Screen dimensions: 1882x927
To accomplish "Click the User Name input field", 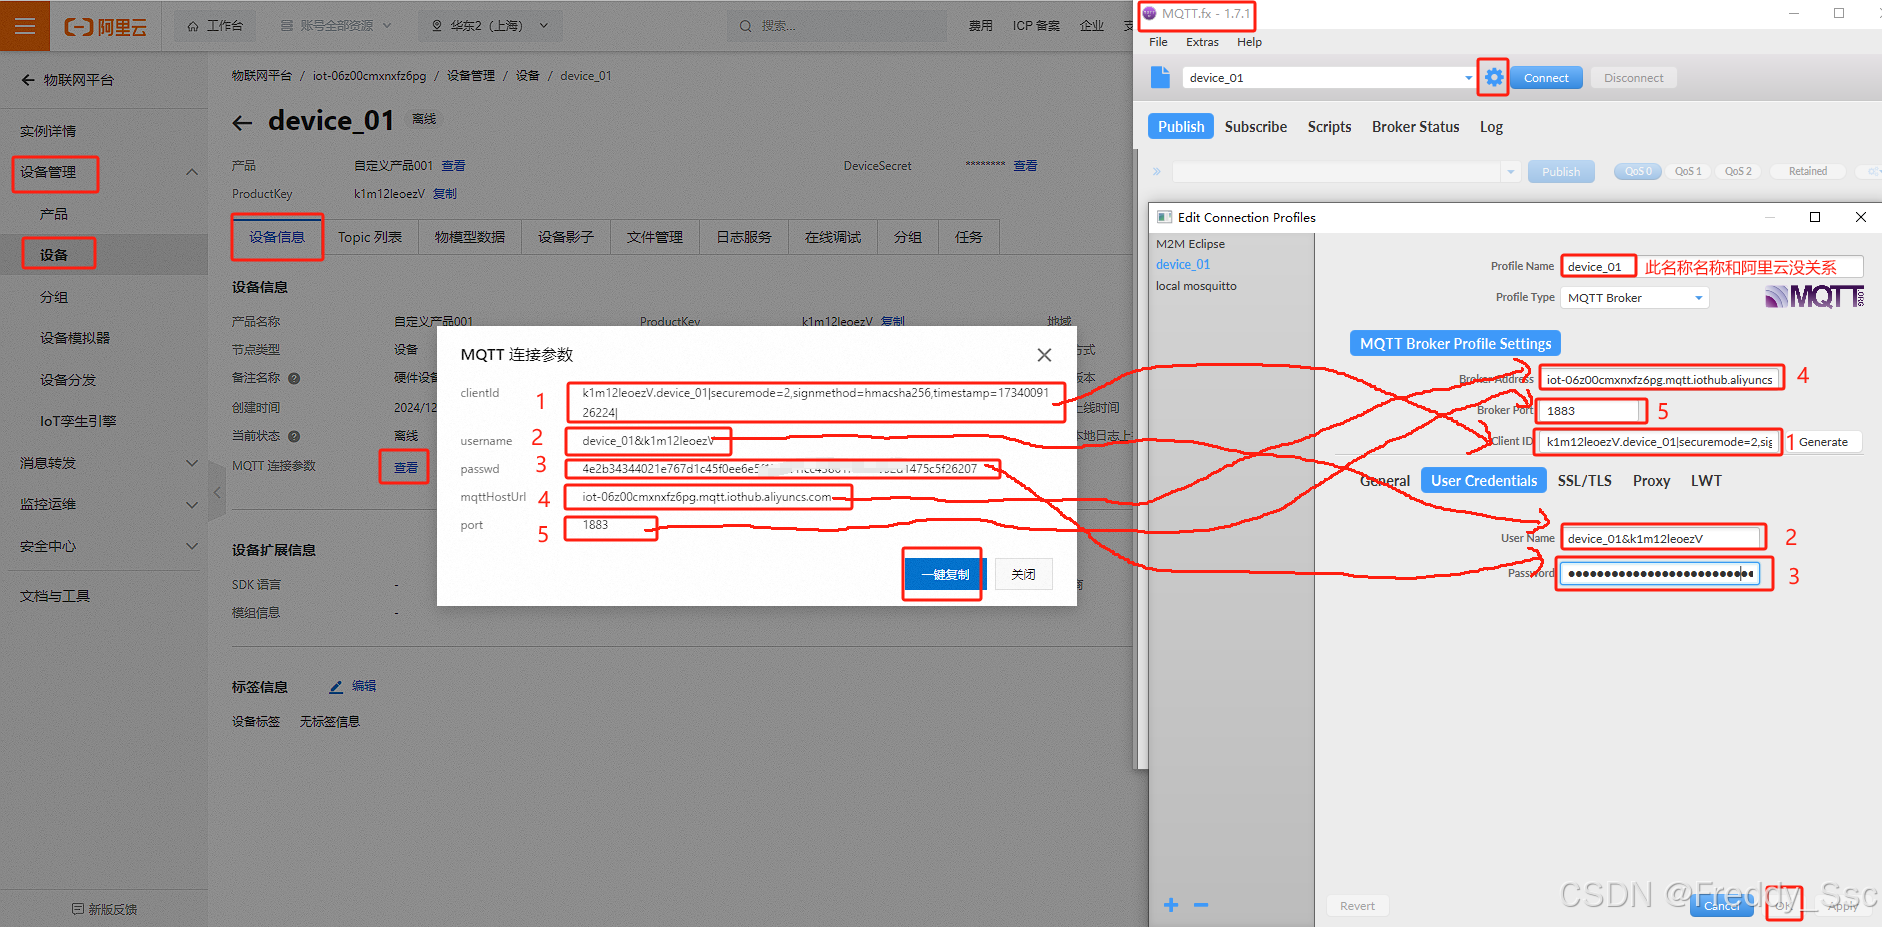I will [1663, 538].
